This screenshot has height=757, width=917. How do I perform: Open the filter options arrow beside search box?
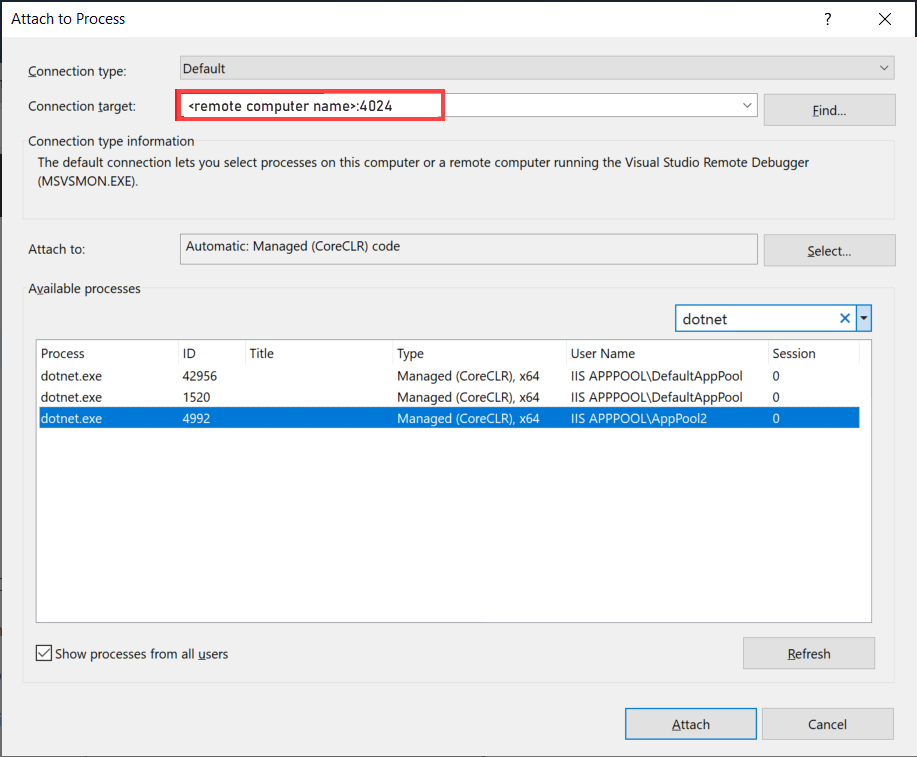point(863,317)
